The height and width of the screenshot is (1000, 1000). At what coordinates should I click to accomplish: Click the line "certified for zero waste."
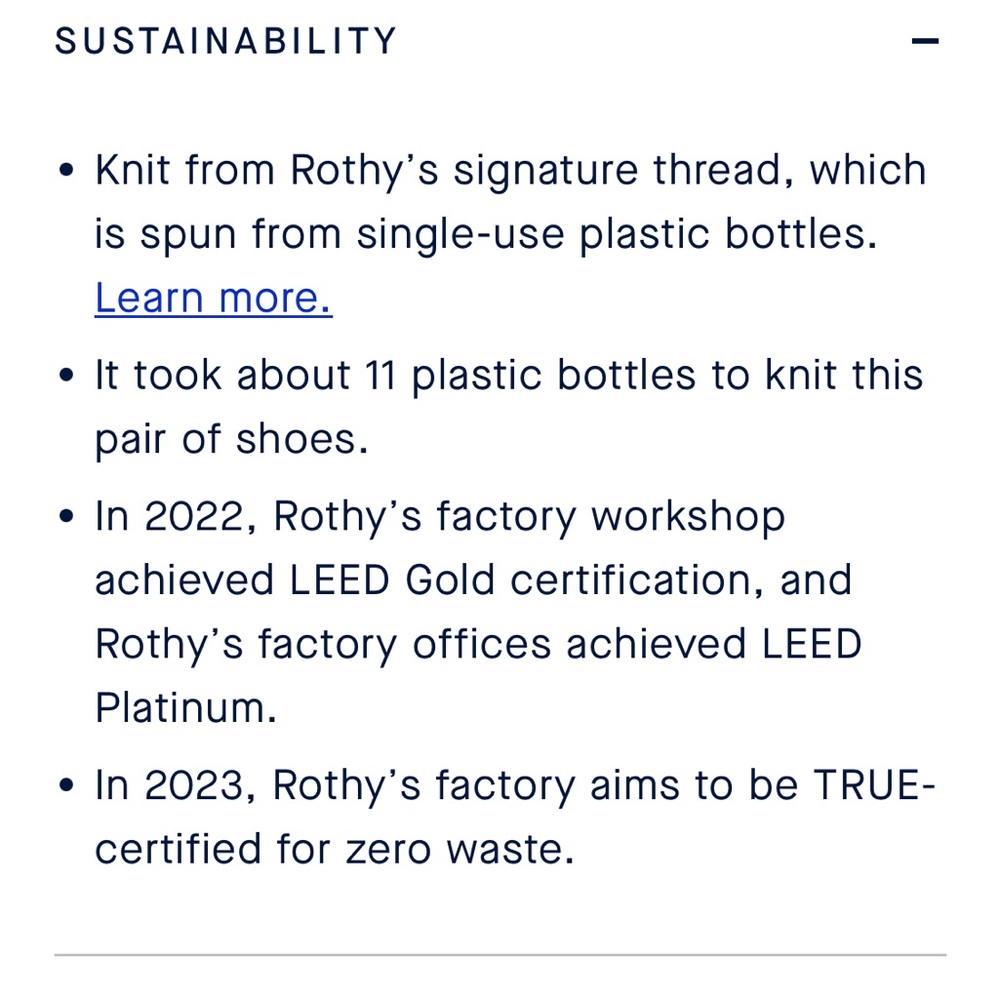coord(335,850)
